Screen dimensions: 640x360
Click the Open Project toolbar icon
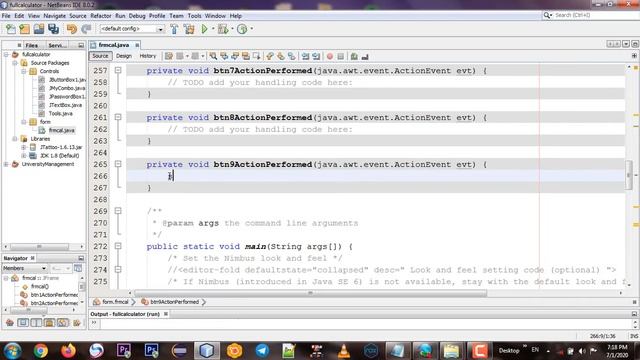[39, 29]
